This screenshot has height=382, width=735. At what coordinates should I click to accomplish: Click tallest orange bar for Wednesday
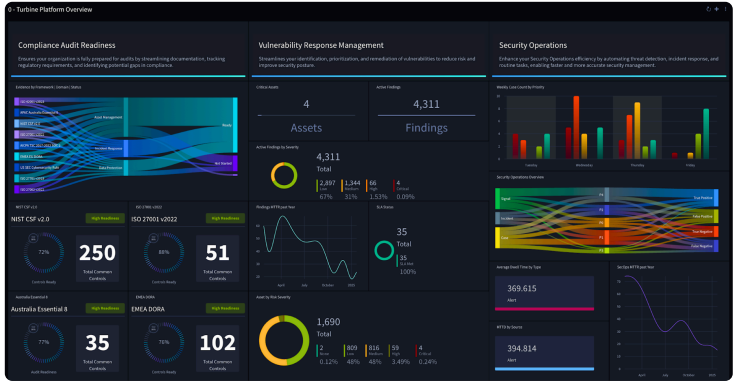point(576,127)
